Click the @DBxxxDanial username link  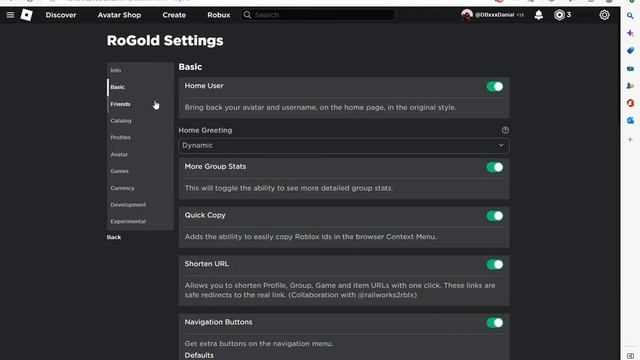pyautogui.click(x=494, y=15)
